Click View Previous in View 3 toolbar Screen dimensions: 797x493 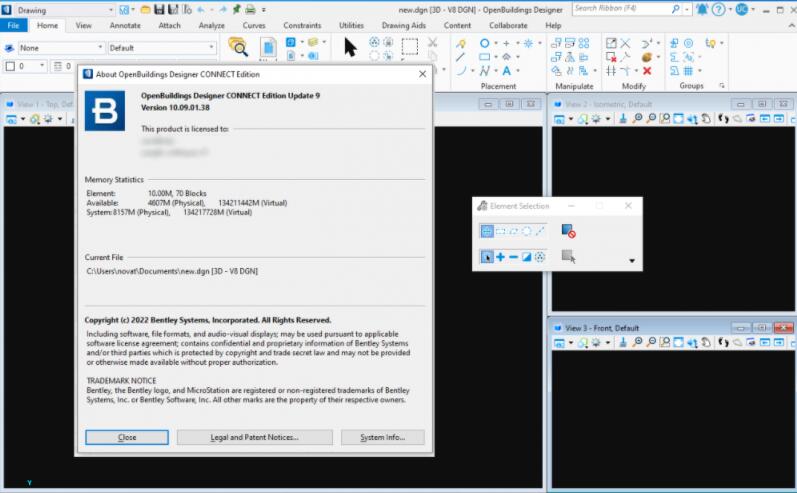click(x=764, y=342)
